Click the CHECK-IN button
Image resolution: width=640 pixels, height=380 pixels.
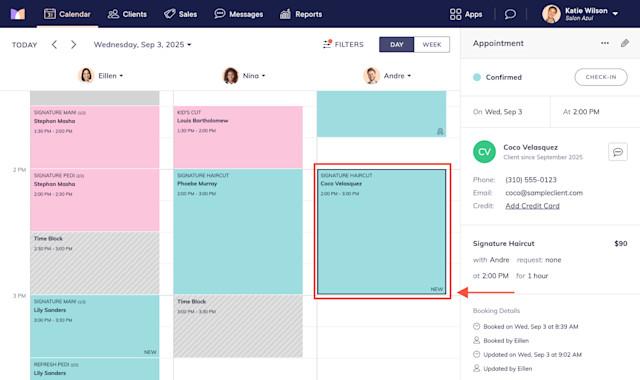click(x=601, y=77)
